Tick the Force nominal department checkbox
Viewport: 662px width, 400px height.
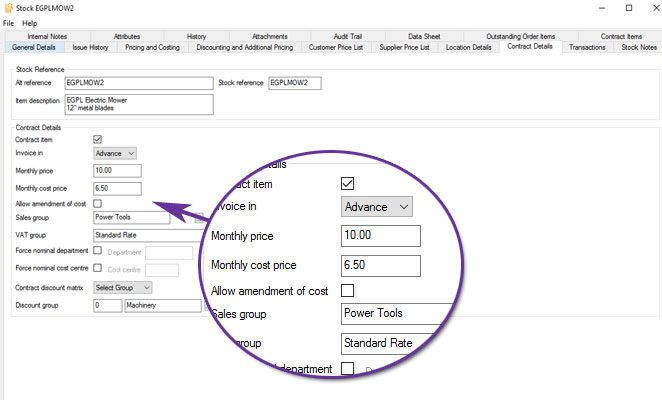pyautogui.click(x=97, y=251)
